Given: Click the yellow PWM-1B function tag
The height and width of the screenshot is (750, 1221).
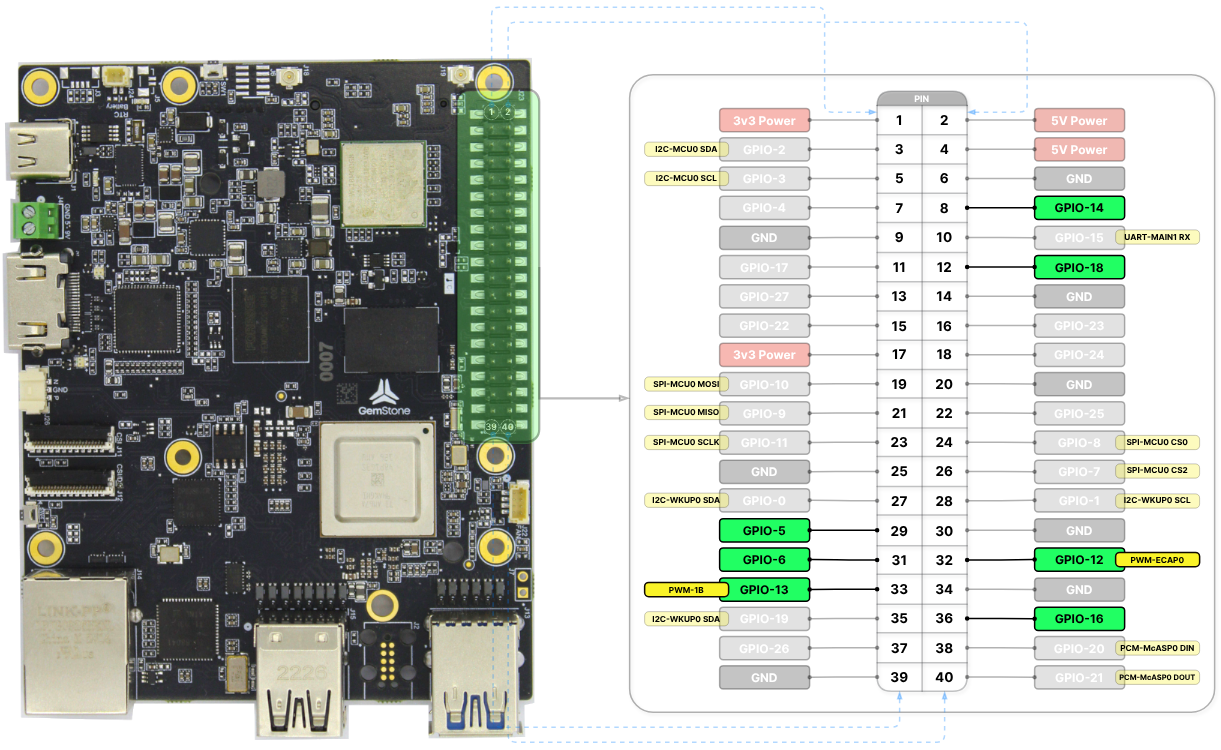Looking at the screenshot, I should pos(684,590).
